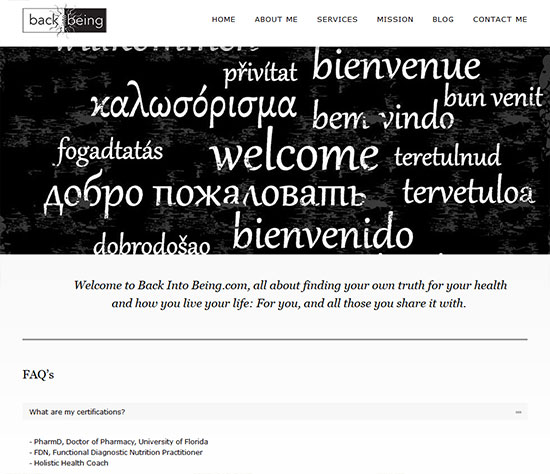This screenshot has height=474, width=550.
Task: Click the Welcome to Back Into Being.com tagline
Action: (290, 294)
